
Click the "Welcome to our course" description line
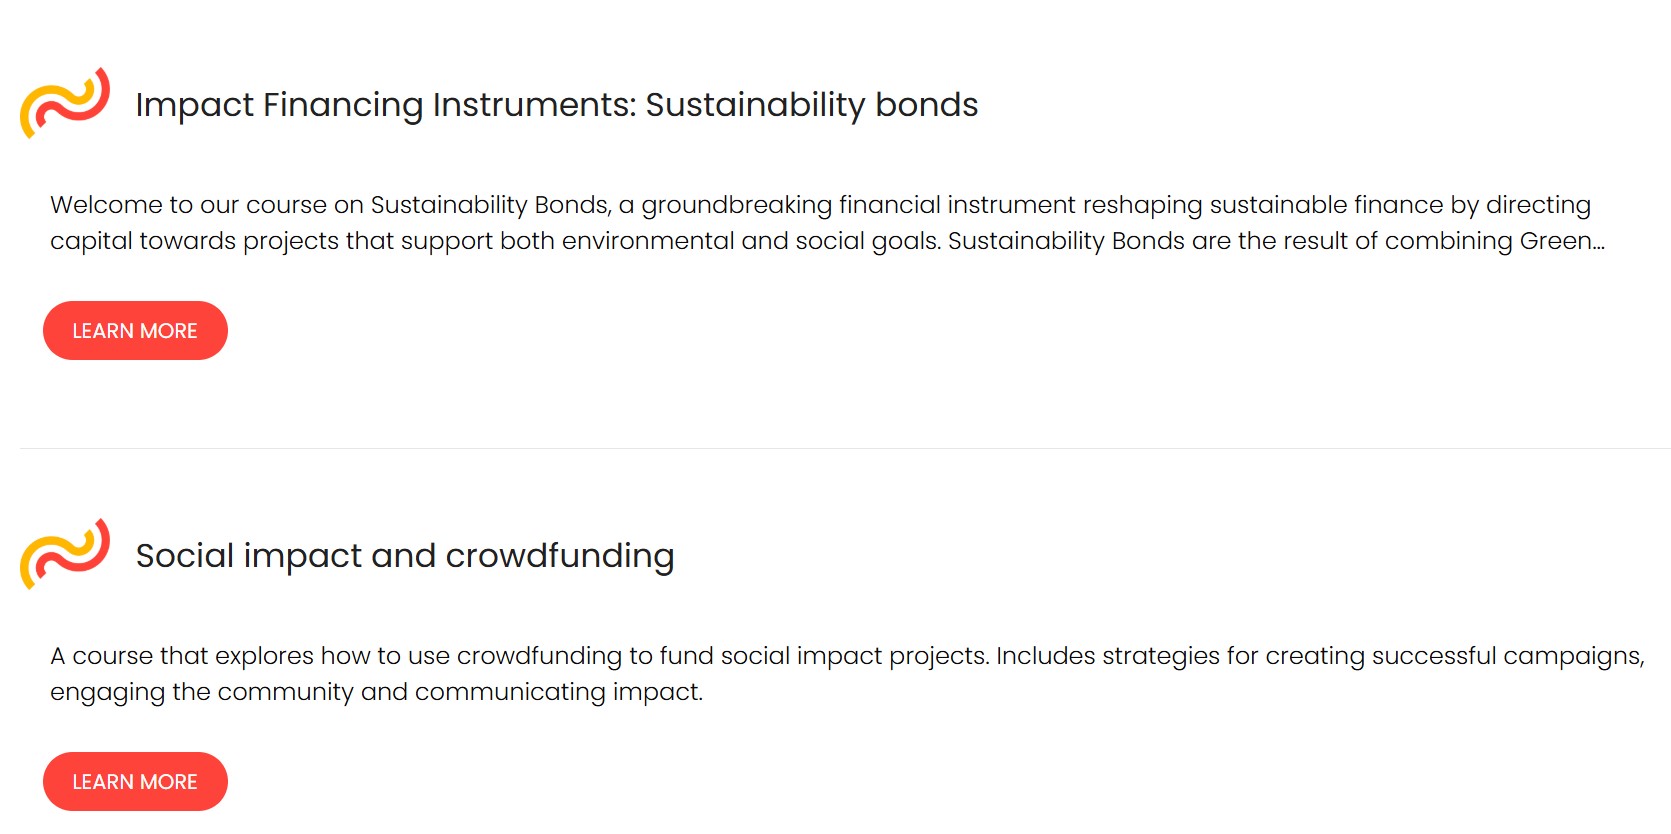pos(820,205)
